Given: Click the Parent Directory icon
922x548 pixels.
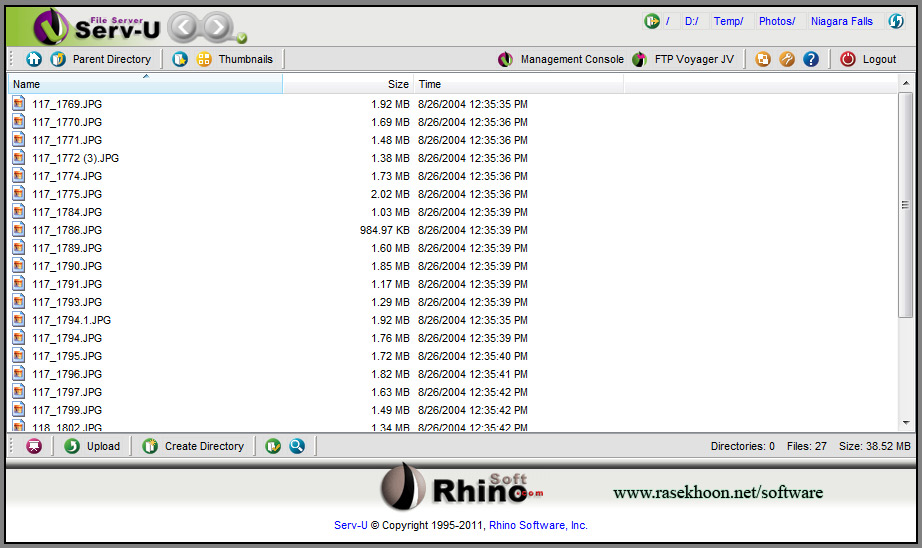Looking at the screenshot, I should [58, 59].
